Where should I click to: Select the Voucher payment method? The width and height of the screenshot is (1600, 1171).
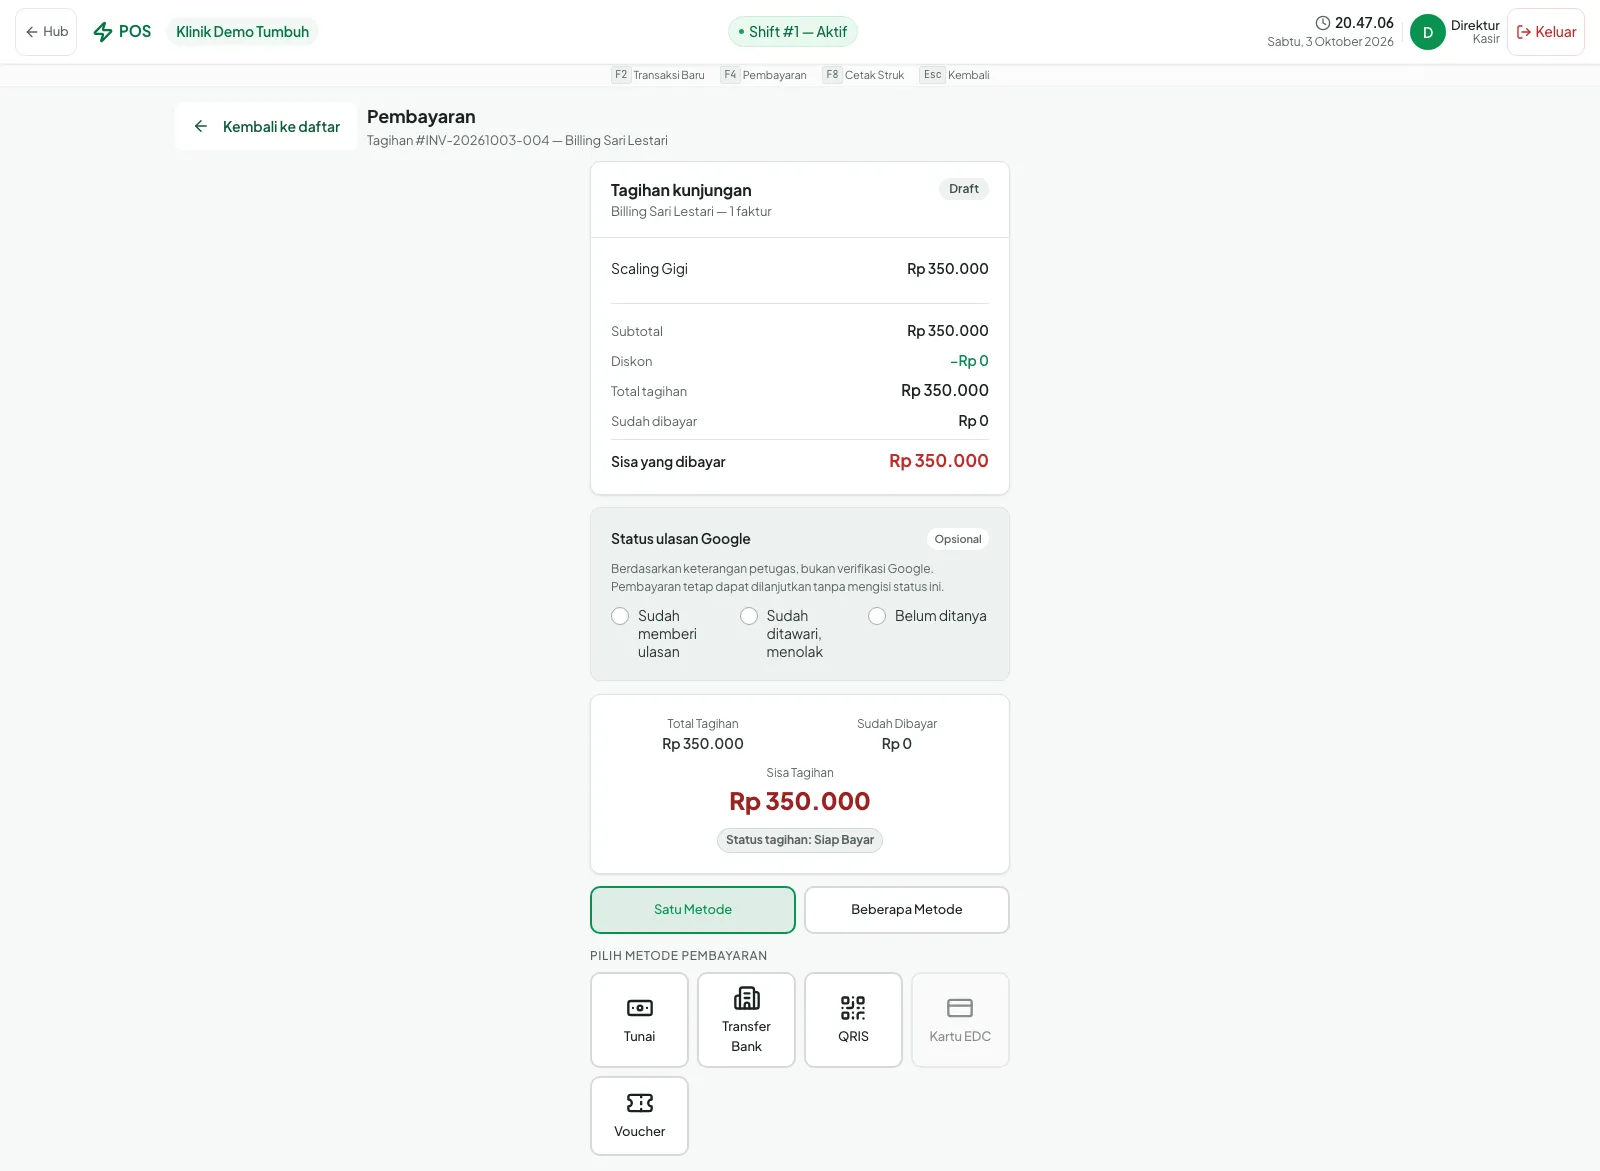point(639,1116)
